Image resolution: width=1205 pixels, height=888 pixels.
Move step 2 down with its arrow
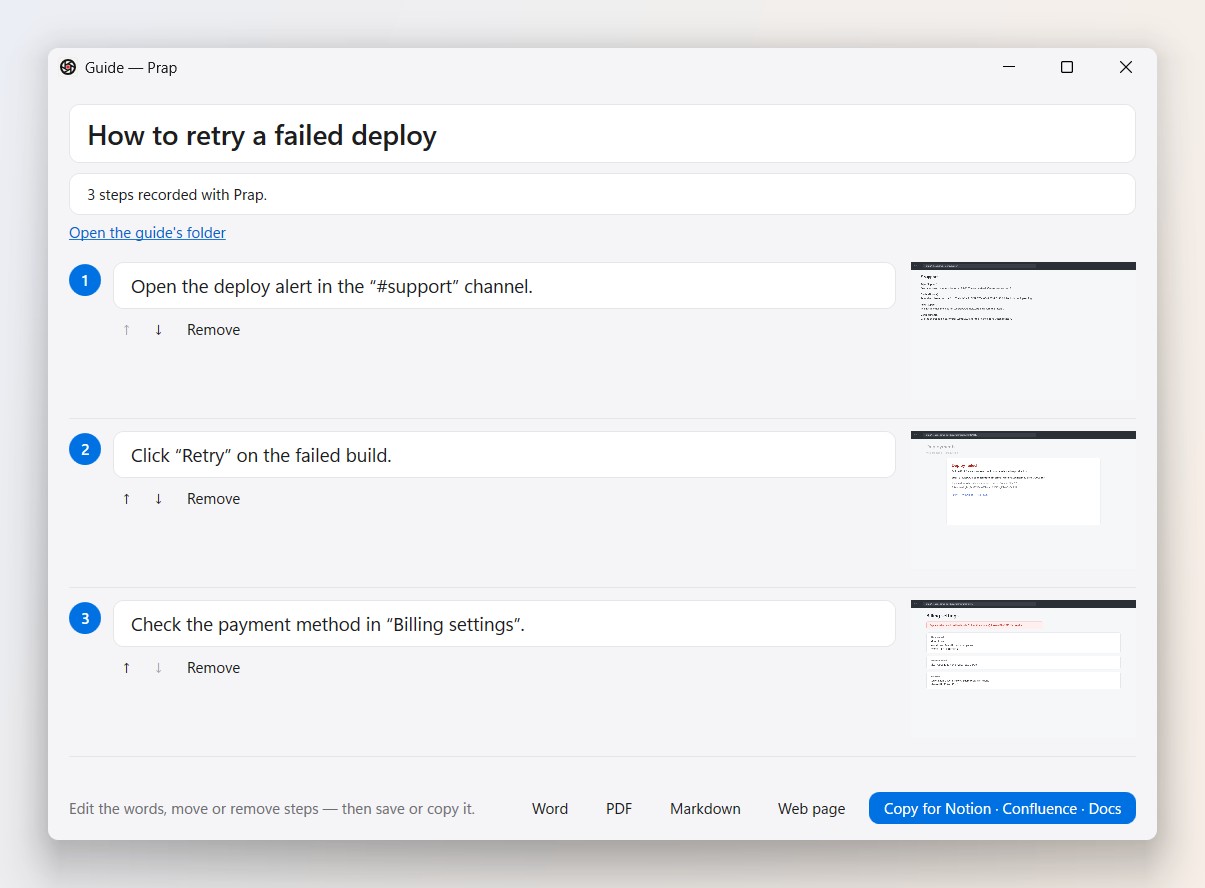[158, 499]
